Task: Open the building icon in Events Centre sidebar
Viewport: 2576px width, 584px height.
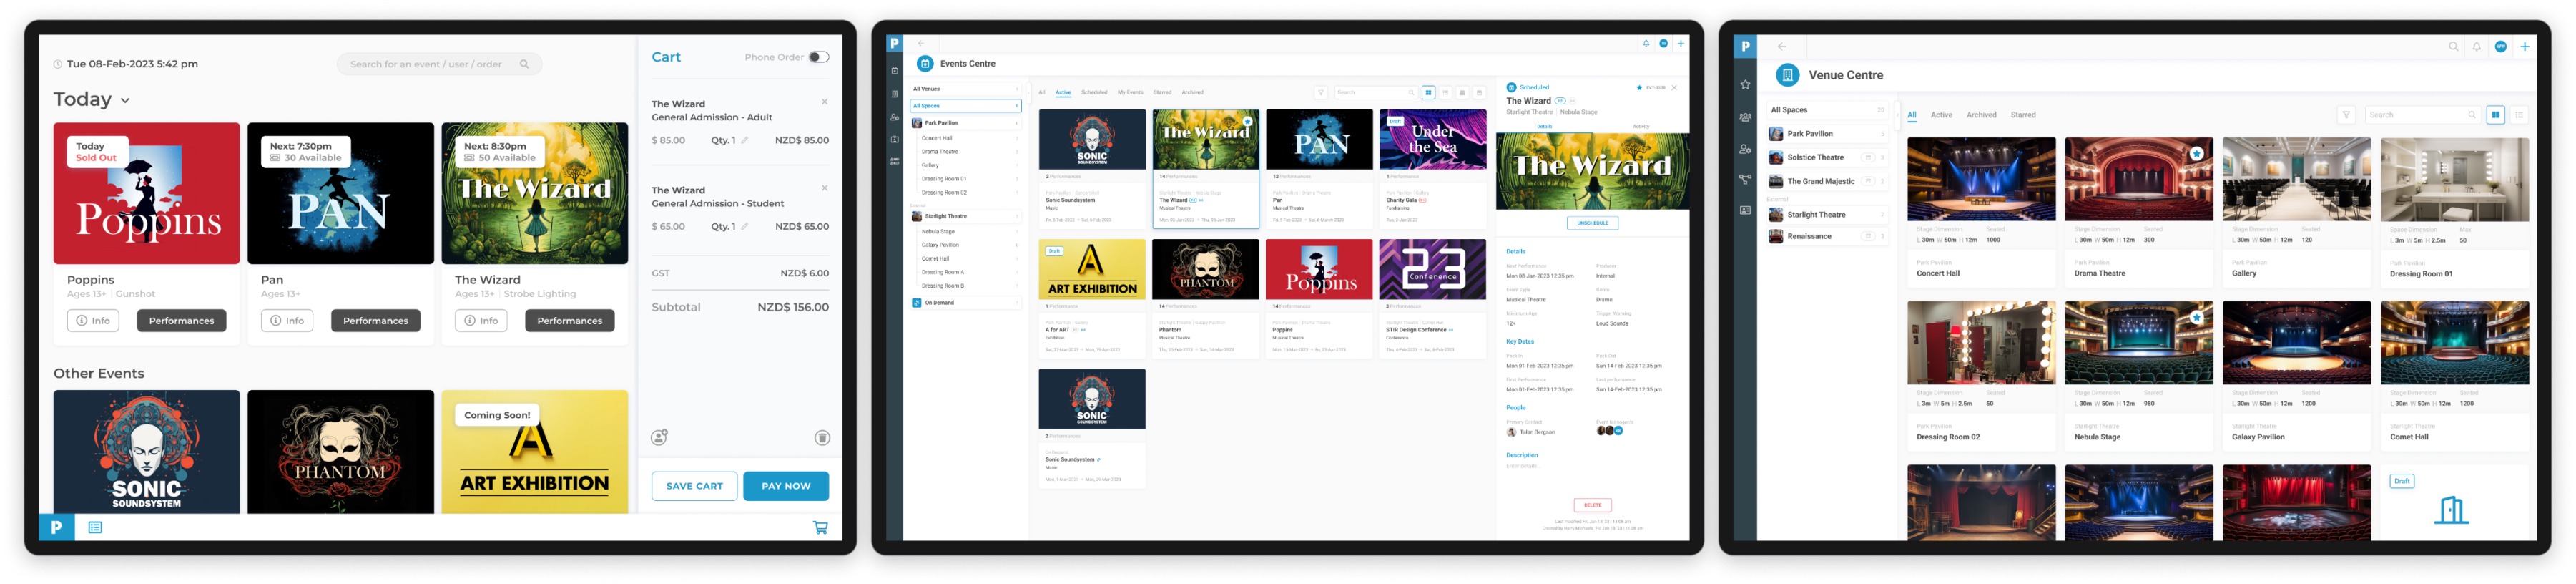Action: pos(894,94)
